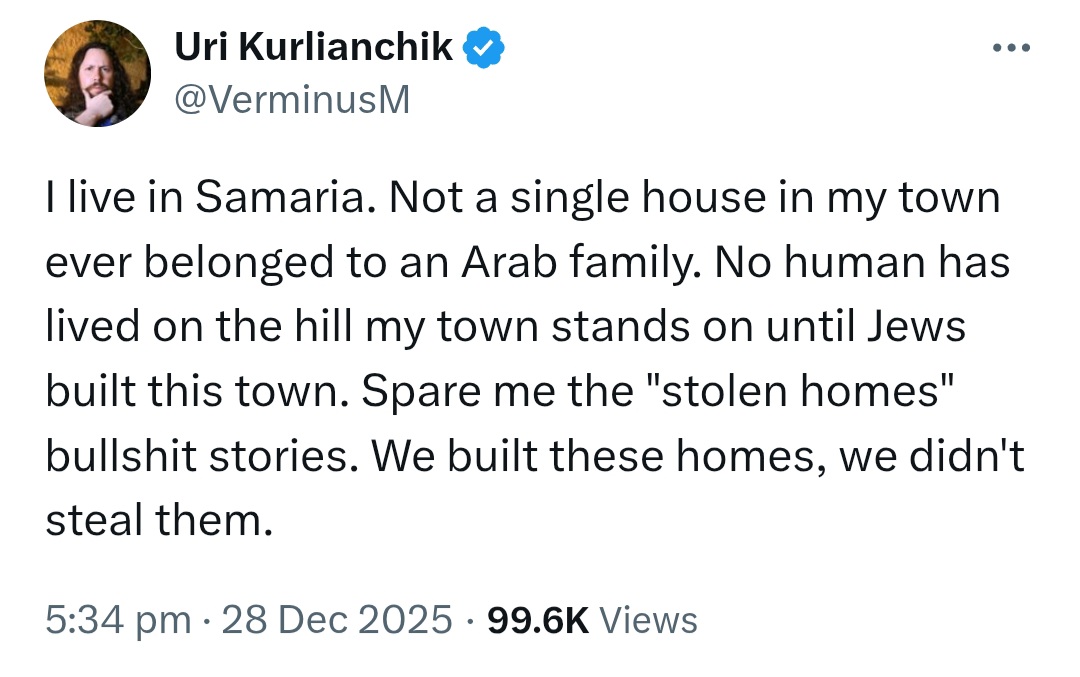The height and width of the screenshot is (677, 1080).
Task: Click the blue verified checkmark badge
Action: pos(483,47)
